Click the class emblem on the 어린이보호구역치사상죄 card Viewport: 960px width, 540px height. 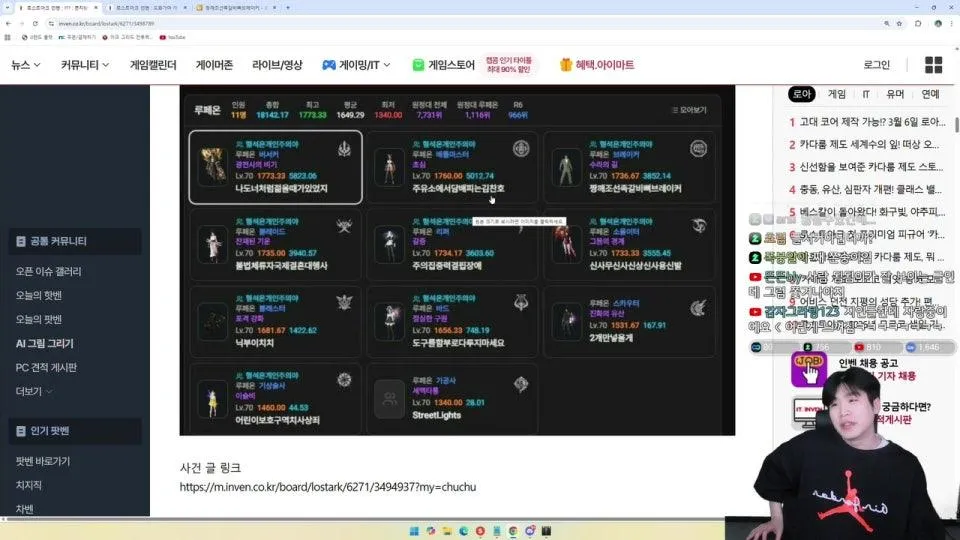pos(344,380)
